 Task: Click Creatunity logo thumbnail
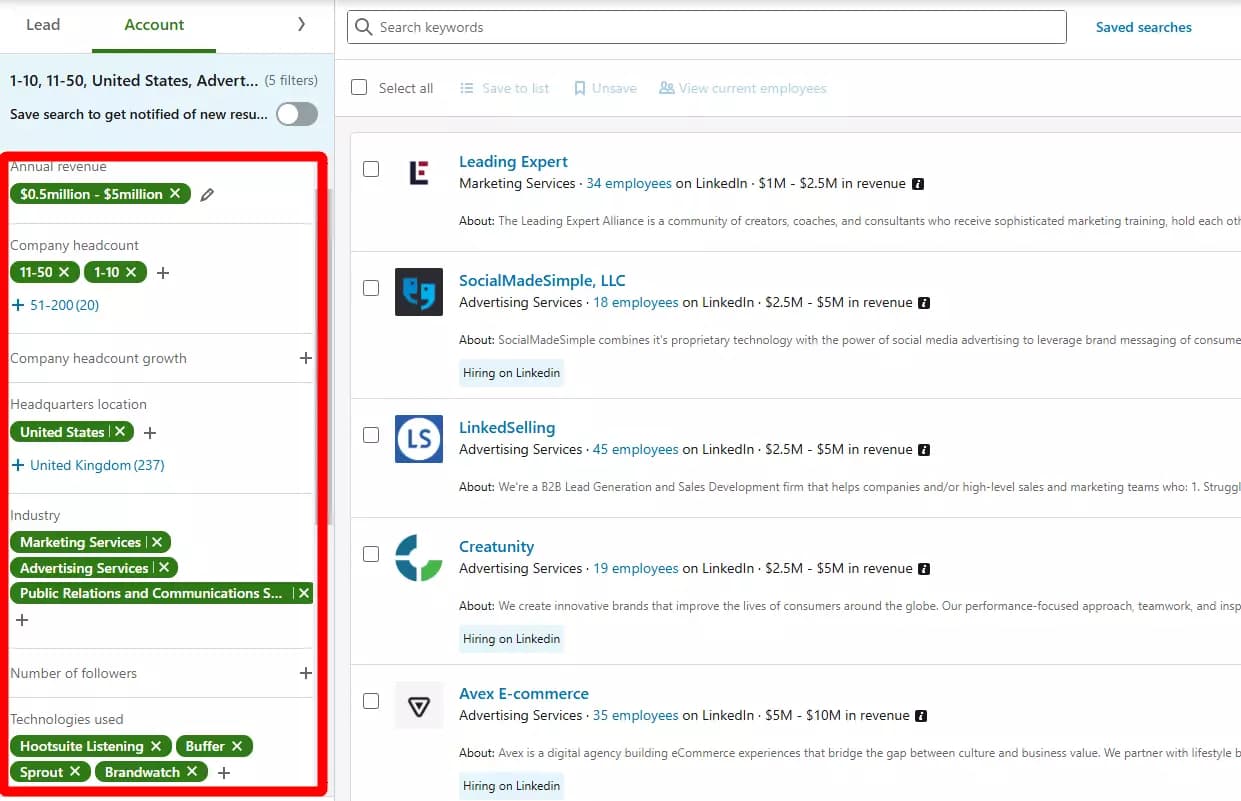(x=419, y=558)
